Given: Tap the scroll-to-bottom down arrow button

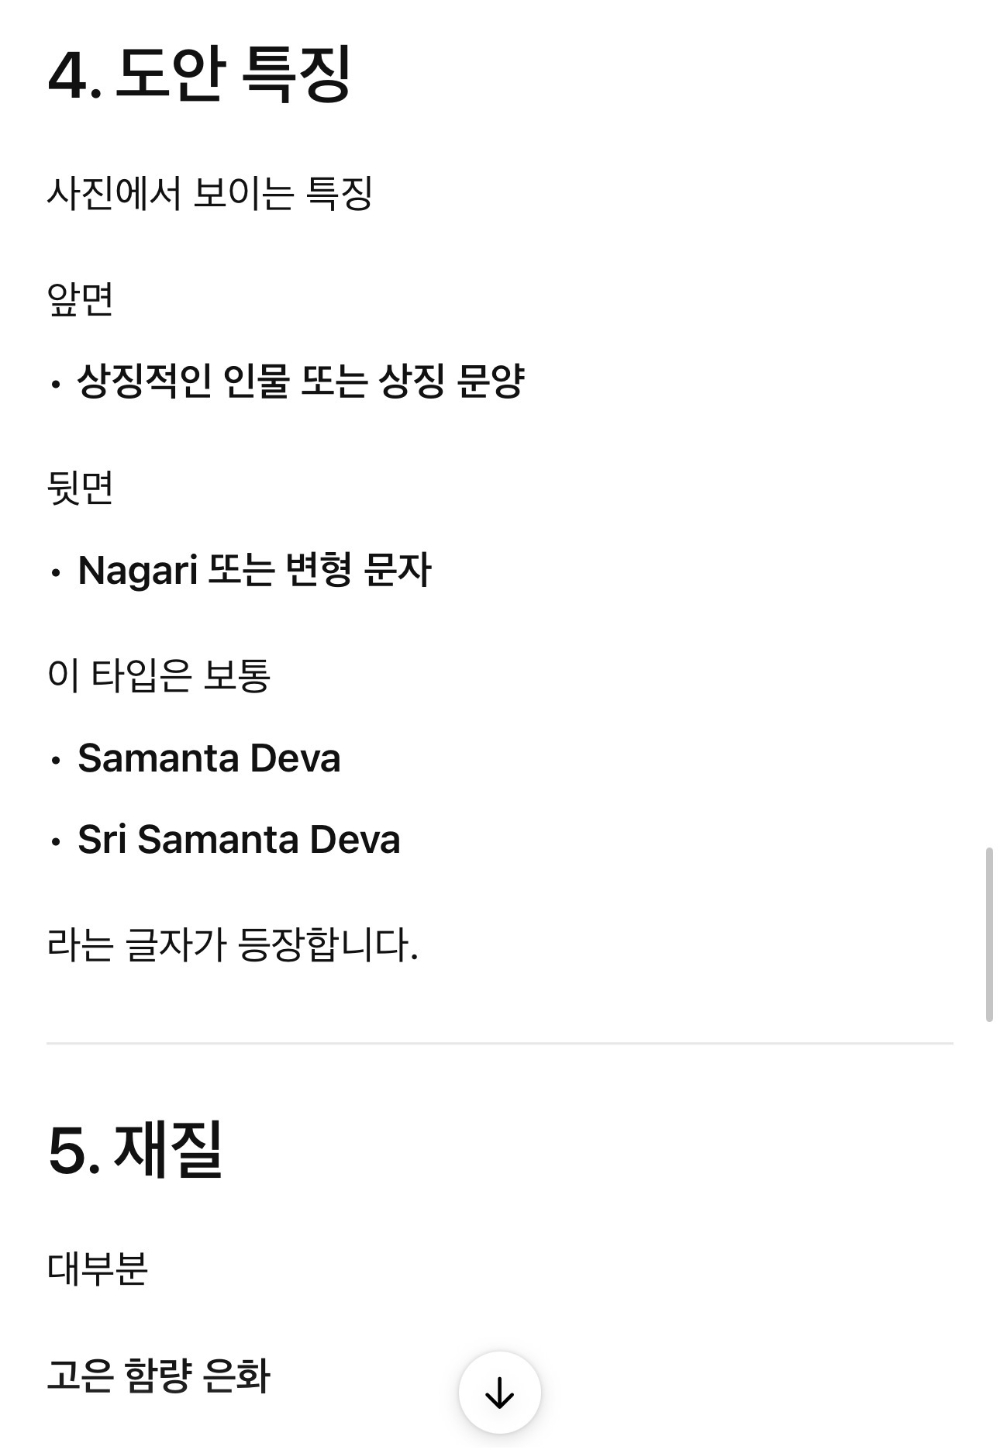Looking at the screenshot, I should click(x=499, y=1392).
